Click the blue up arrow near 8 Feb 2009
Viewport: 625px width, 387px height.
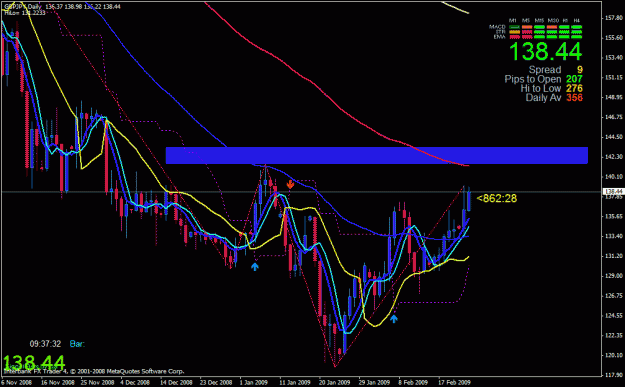[394, 318]
